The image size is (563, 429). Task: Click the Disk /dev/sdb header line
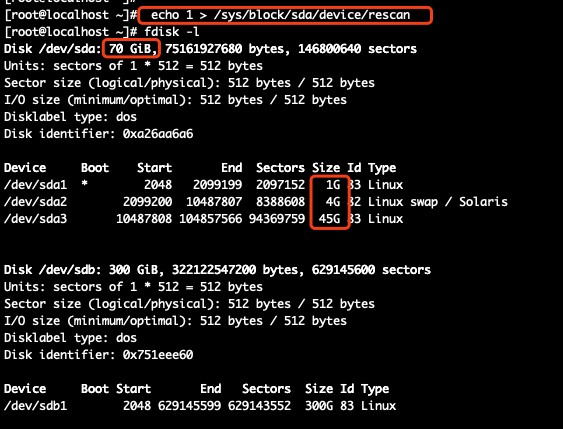[x=217, y=270]
